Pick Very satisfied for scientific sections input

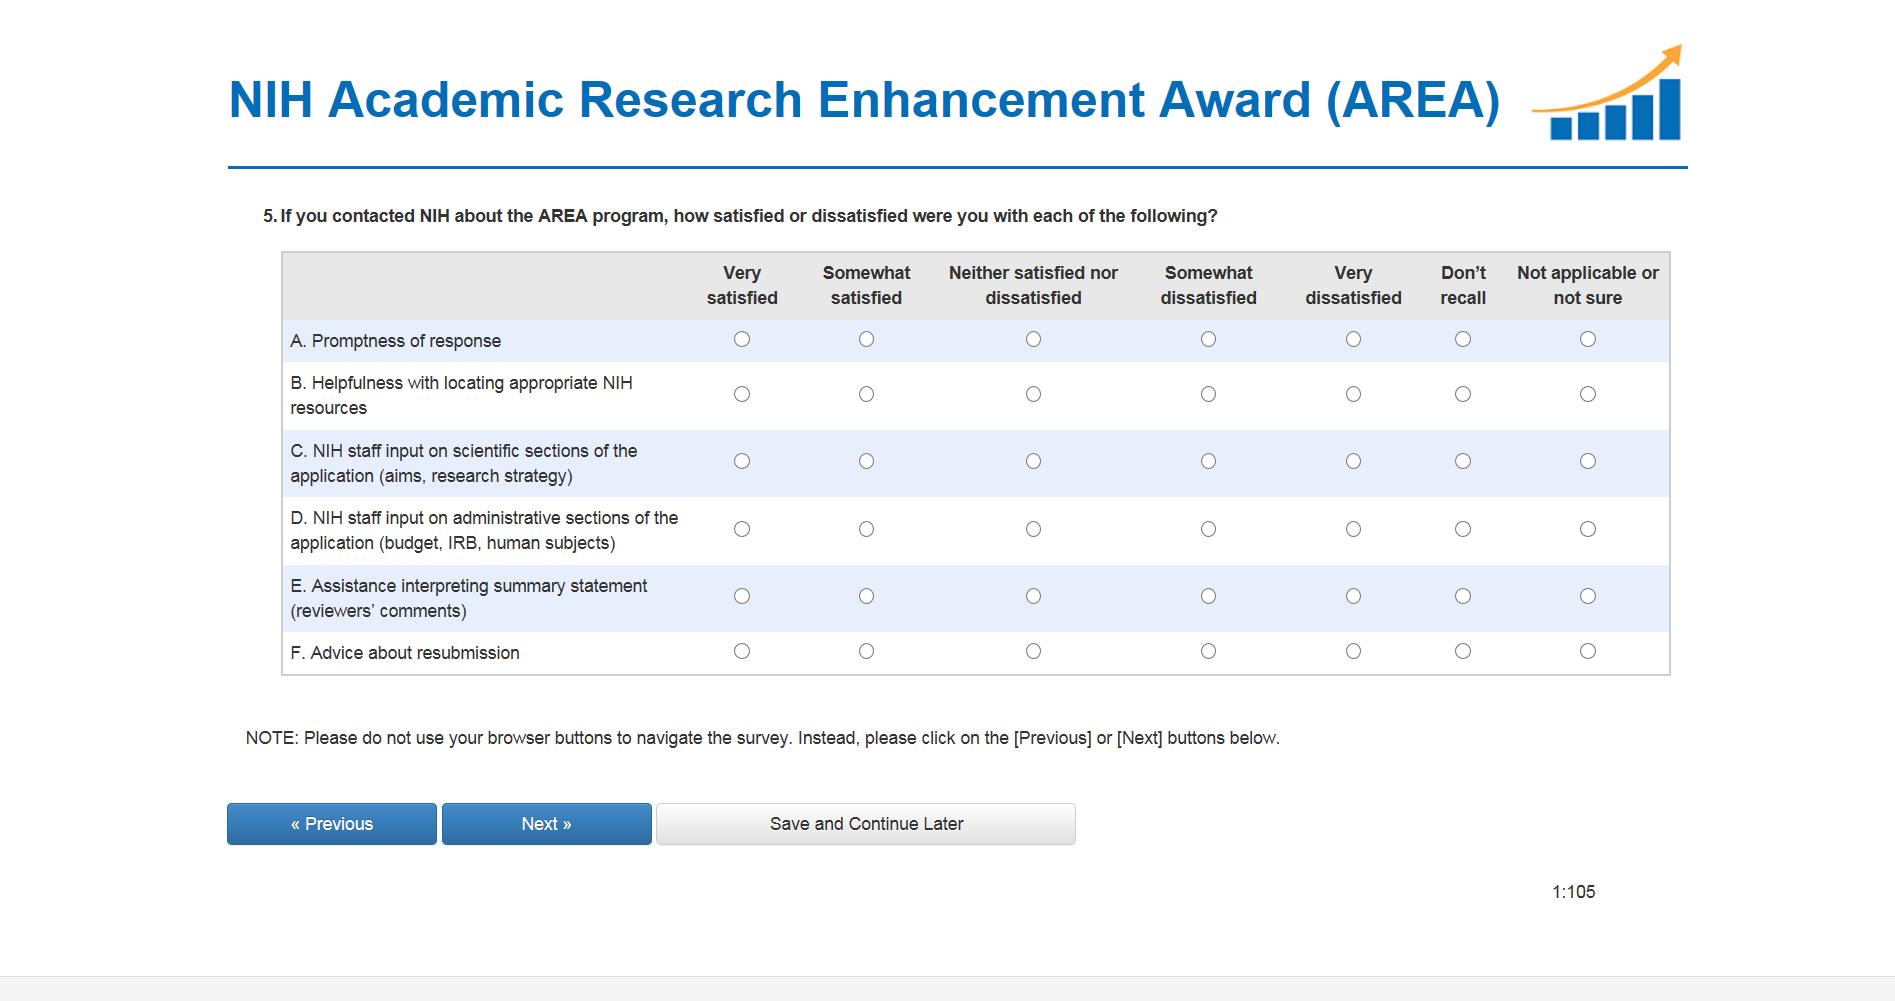pos(741,462)
